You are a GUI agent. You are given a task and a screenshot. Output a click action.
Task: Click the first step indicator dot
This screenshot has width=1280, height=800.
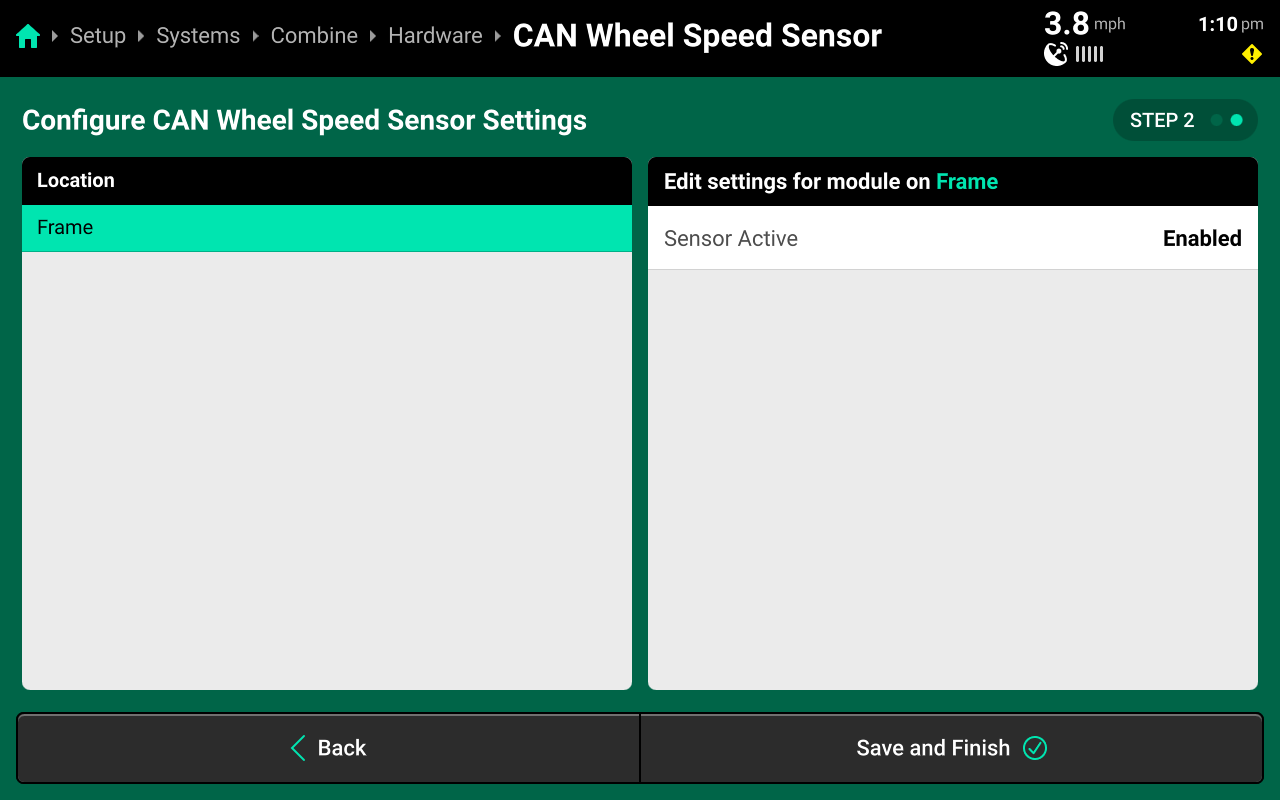point(1216,120)
